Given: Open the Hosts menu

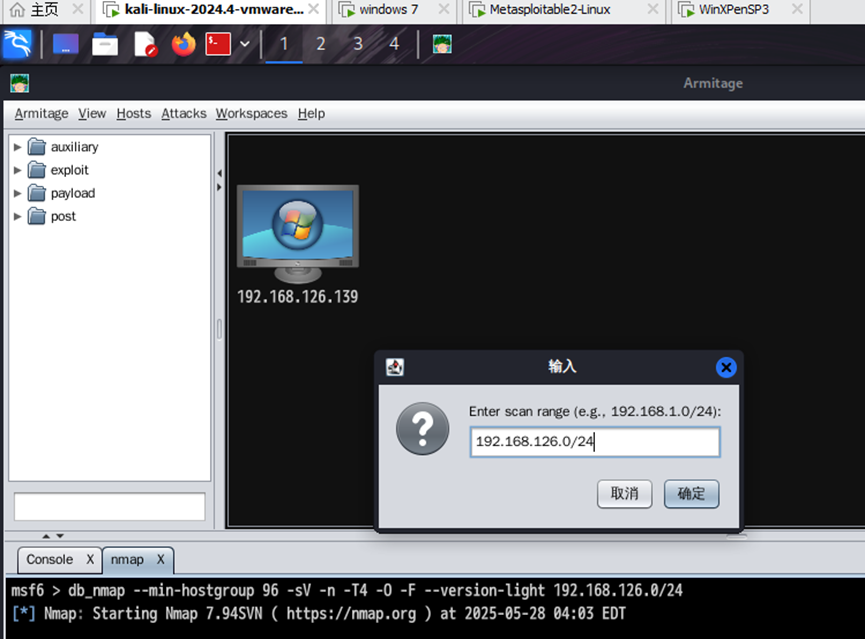Looking at the screenshot, I should click(134, 113).
